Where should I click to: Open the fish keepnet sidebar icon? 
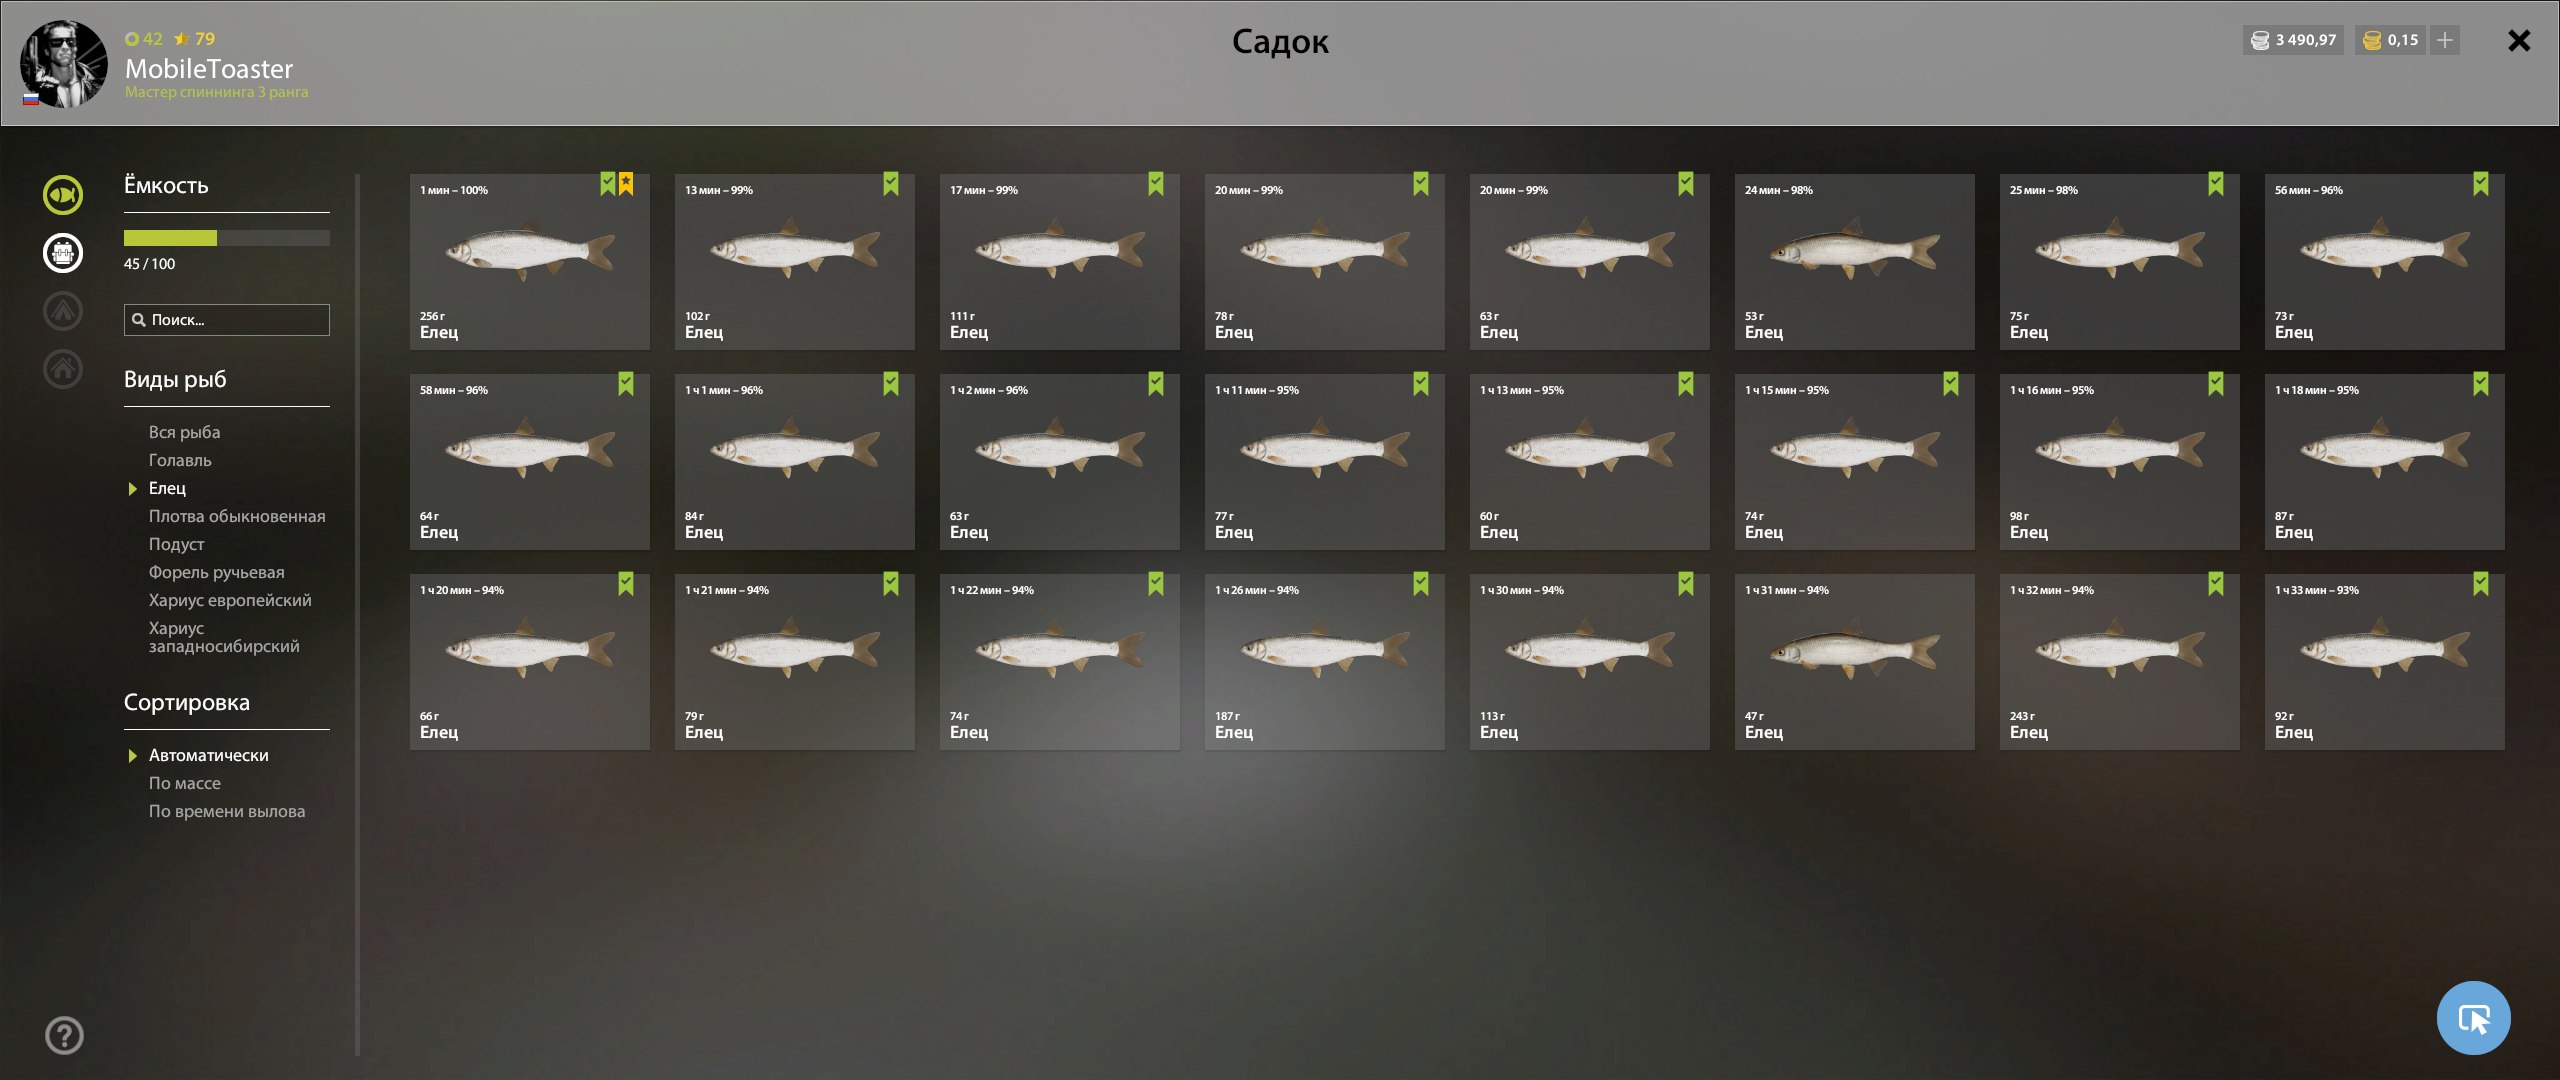[x=63, y=195]
